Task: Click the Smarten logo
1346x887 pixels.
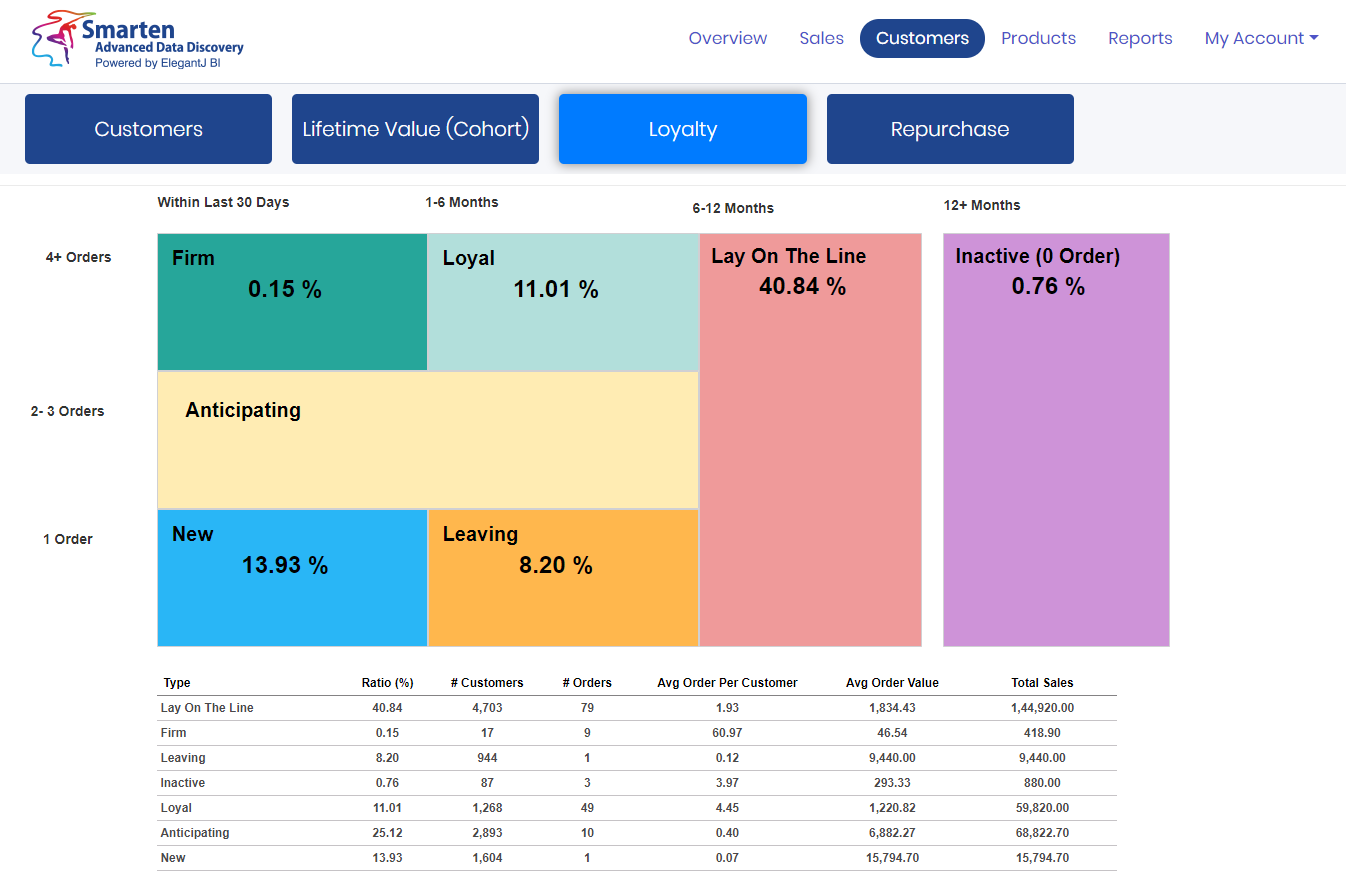Action: click(x=138, y=40)
